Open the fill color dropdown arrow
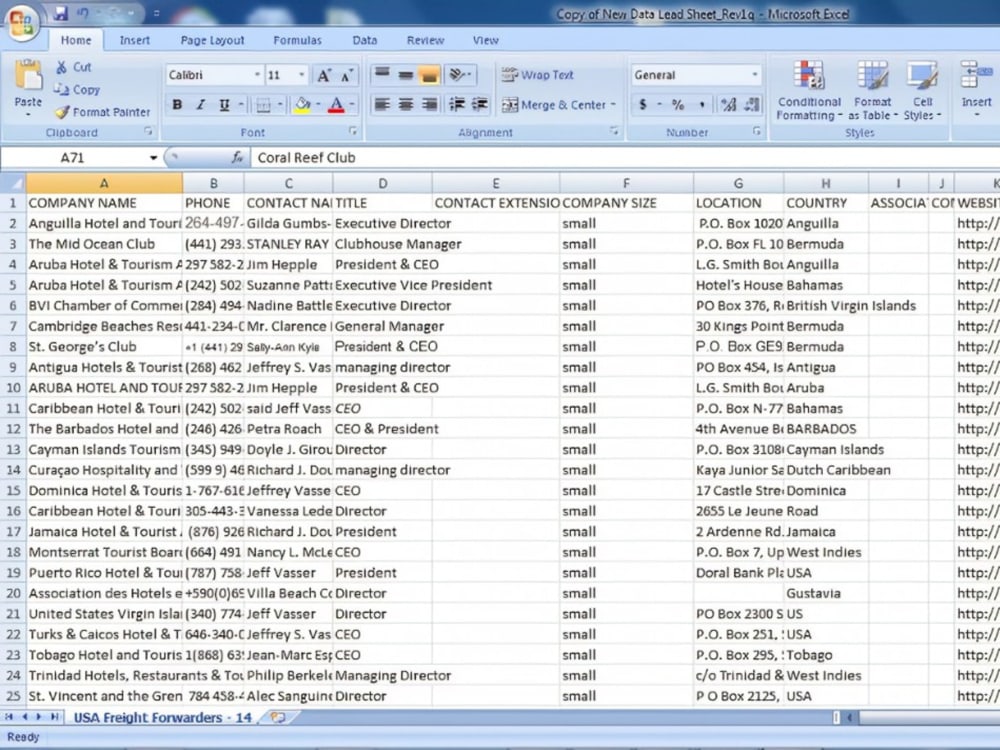The height and width of the screenshot is (750, 1000). 318,105
